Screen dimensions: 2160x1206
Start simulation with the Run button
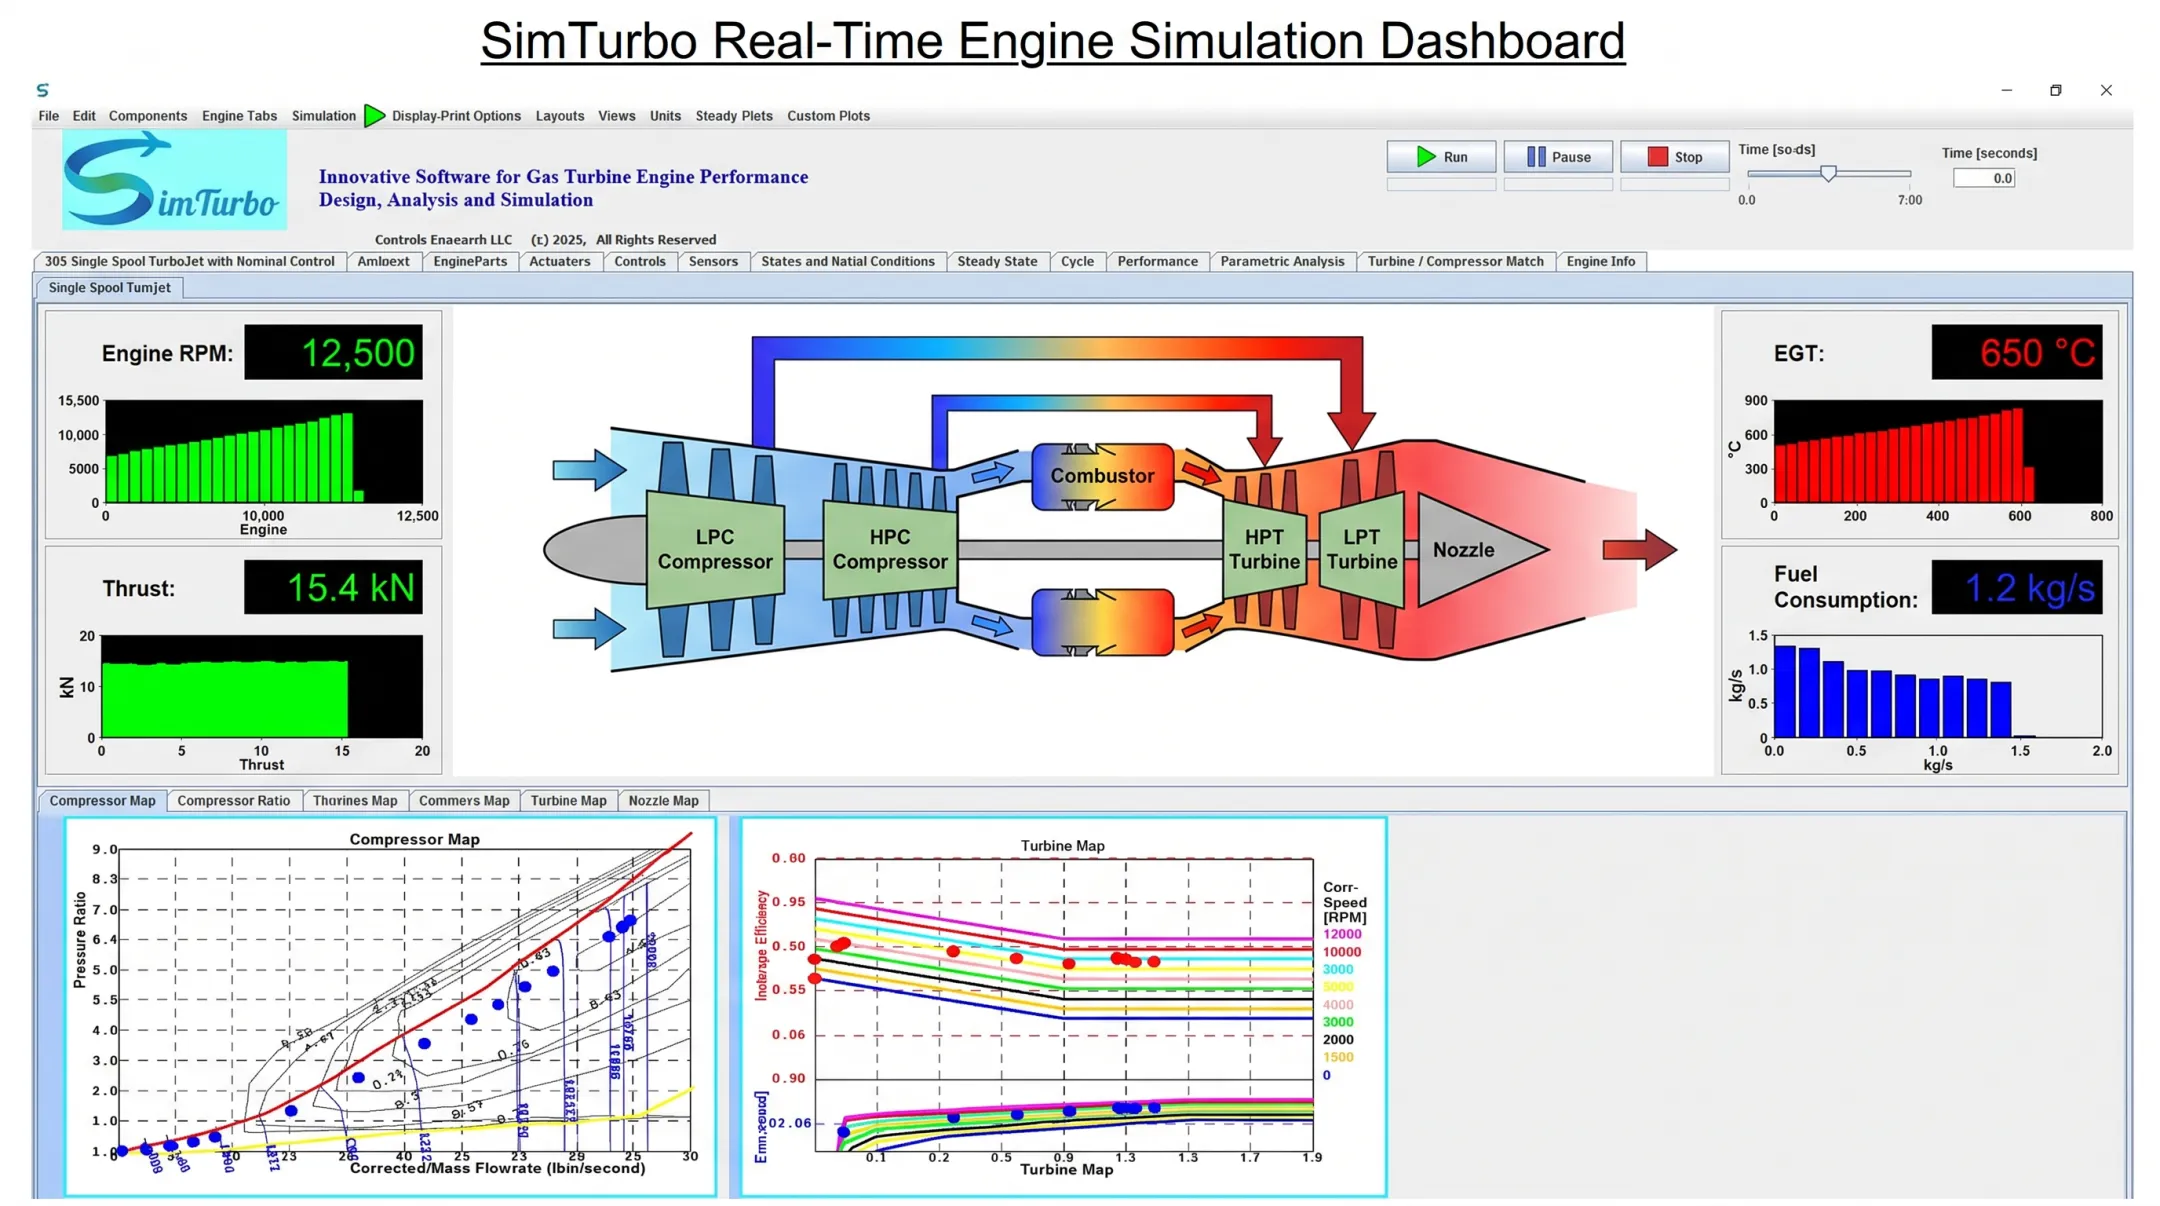click(1441, 157)
